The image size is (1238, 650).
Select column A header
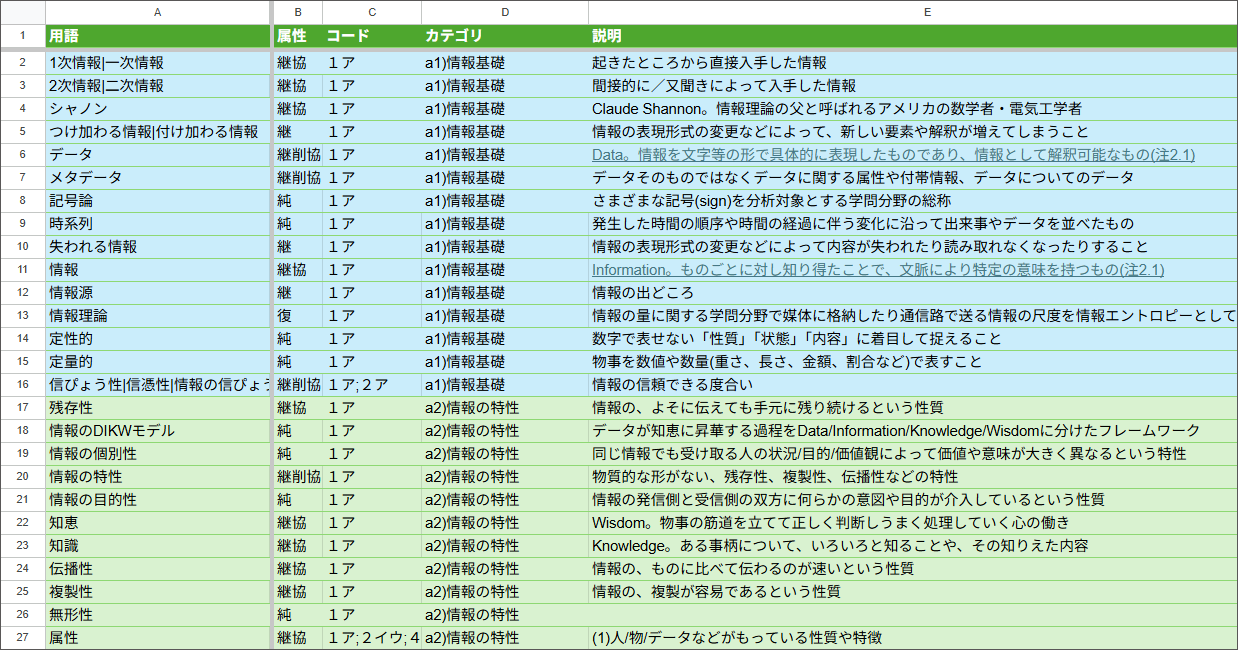pyautogui.click(x=158, y=12)
